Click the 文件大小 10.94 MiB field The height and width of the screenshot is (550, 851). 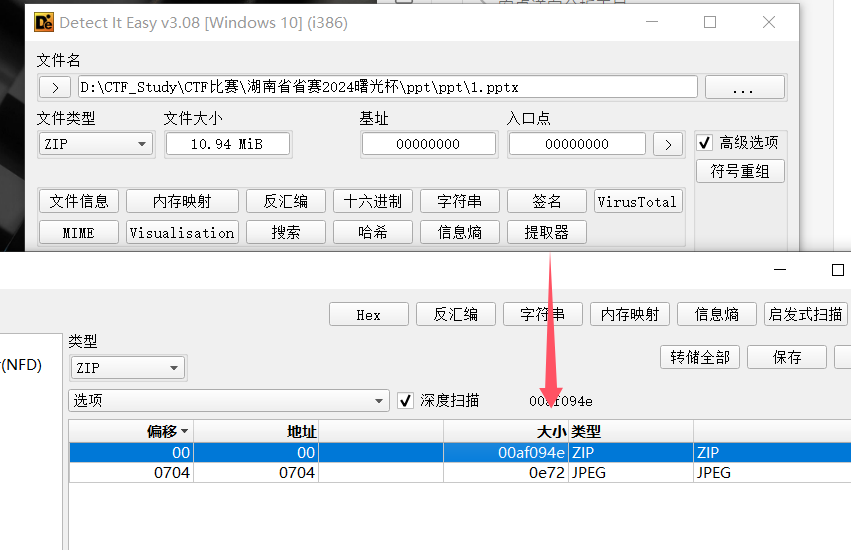[227, 144]
